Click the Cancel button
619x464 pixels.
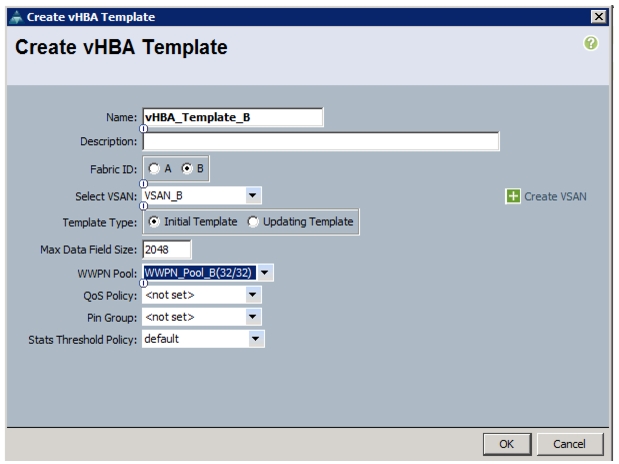click(x=570, y=444)
